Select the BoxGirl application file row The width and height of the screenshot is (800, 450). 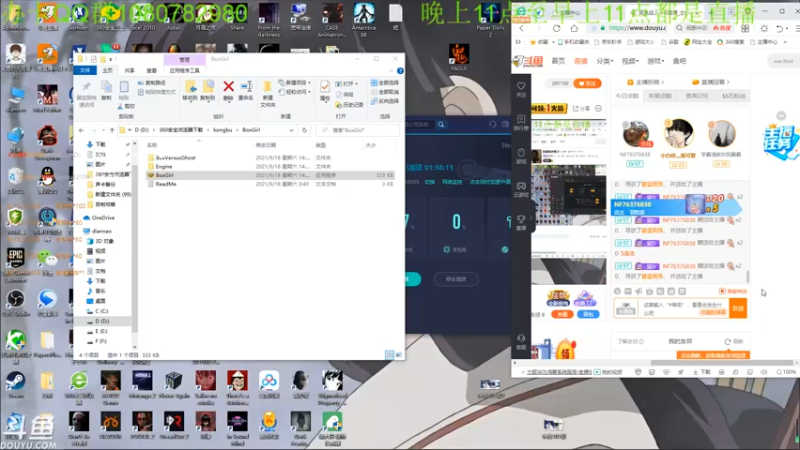[270, 175]
